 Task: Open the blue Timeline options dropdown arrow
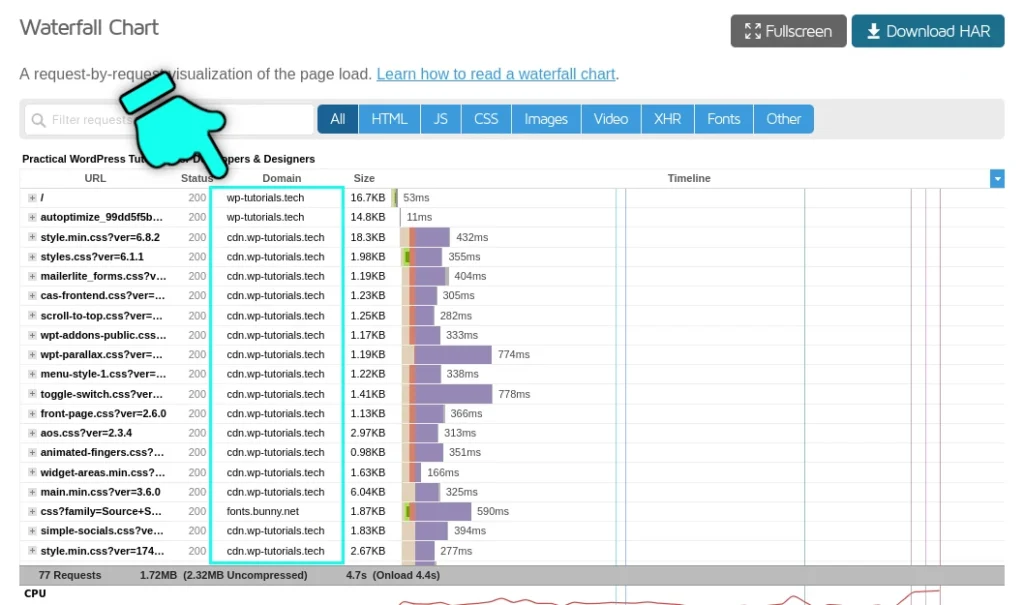point(997,178)
